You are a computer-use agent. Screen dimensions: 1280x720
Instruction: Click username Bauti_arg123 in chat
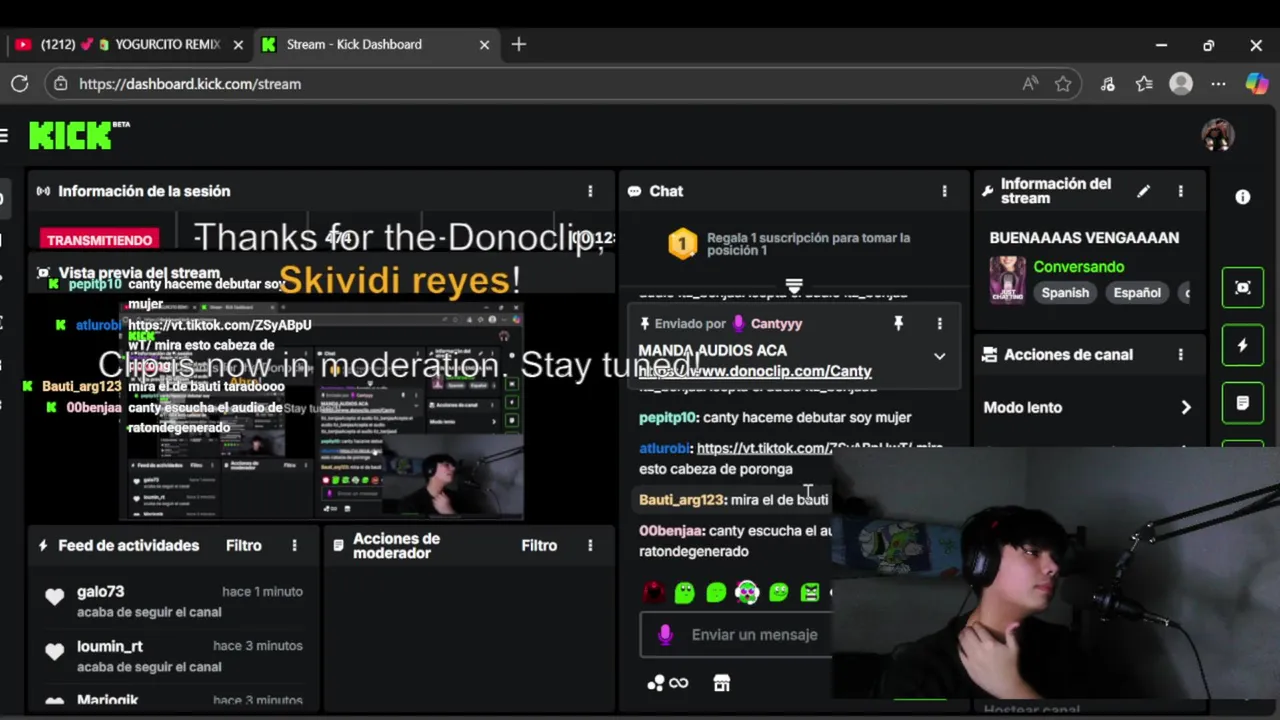[x=681, y=500]
